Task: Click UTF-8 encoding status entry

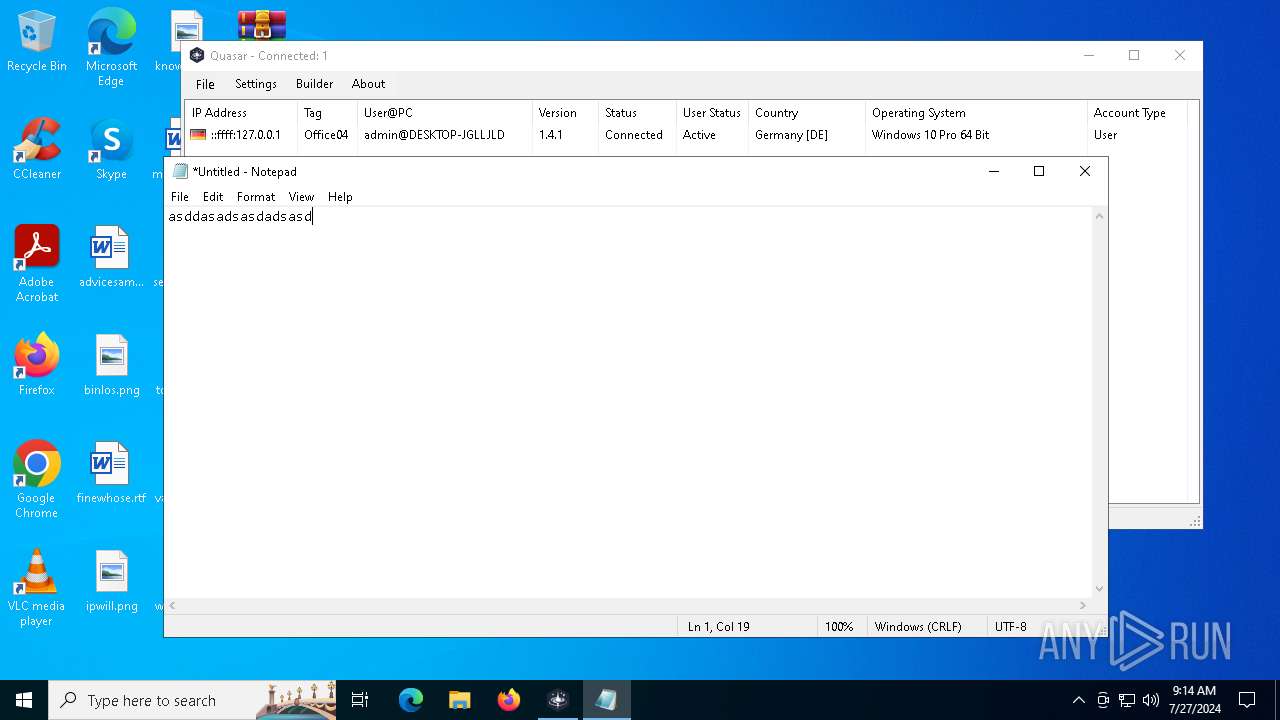Action: point(1010,627)
